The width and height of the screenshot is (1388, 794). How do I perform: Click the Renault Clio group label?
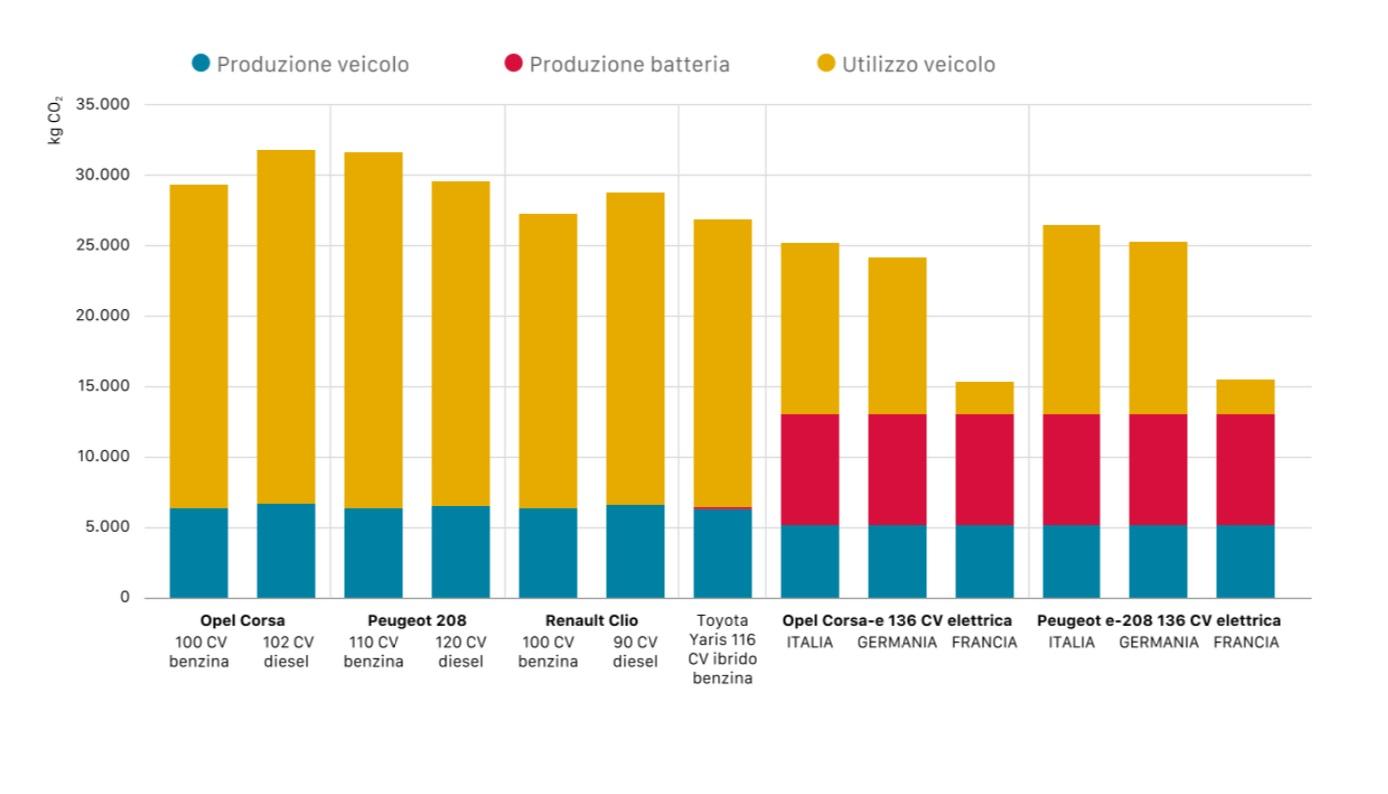[591, 621]
